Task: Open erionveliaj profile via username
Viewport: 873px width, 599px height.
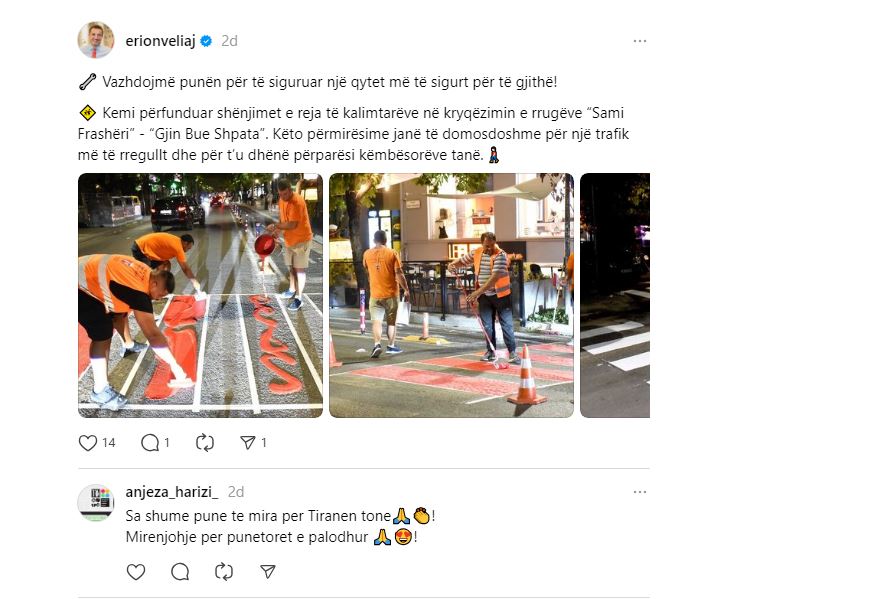Action: [x=160, y=41]
